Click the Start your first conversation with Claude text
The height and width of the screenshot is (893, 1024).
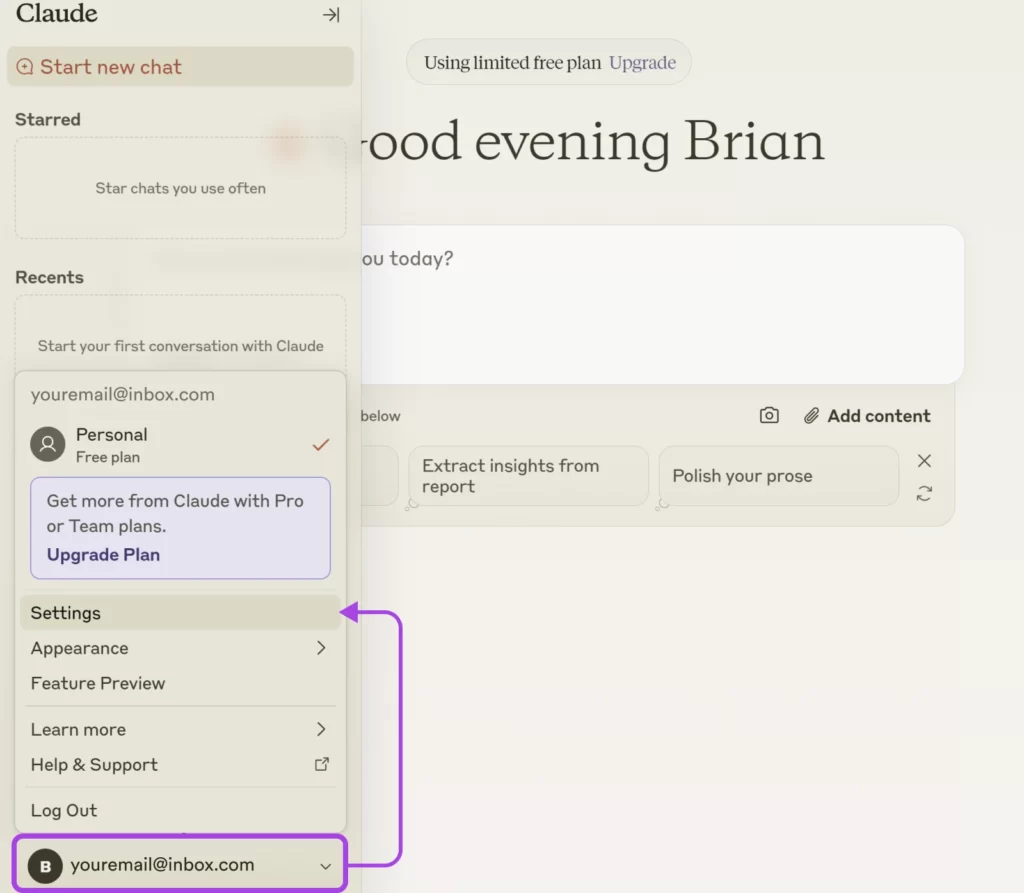[x=180, y=346]
